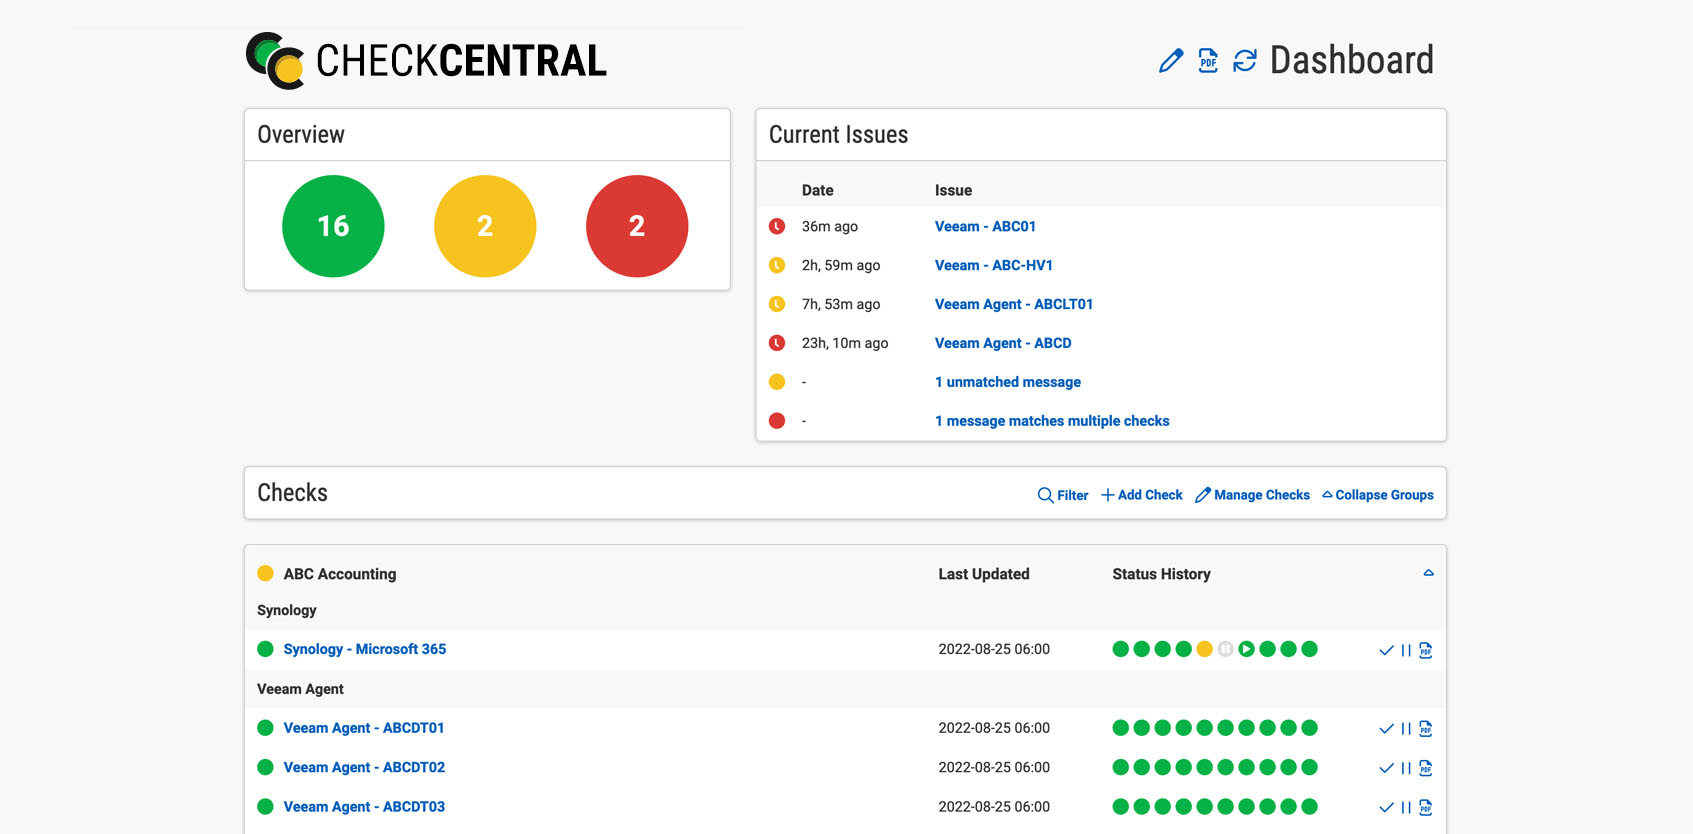Mark Synology - Microsoft 365 check as resolved
The image size is (1693, 834).
[x=1386, y=650]
